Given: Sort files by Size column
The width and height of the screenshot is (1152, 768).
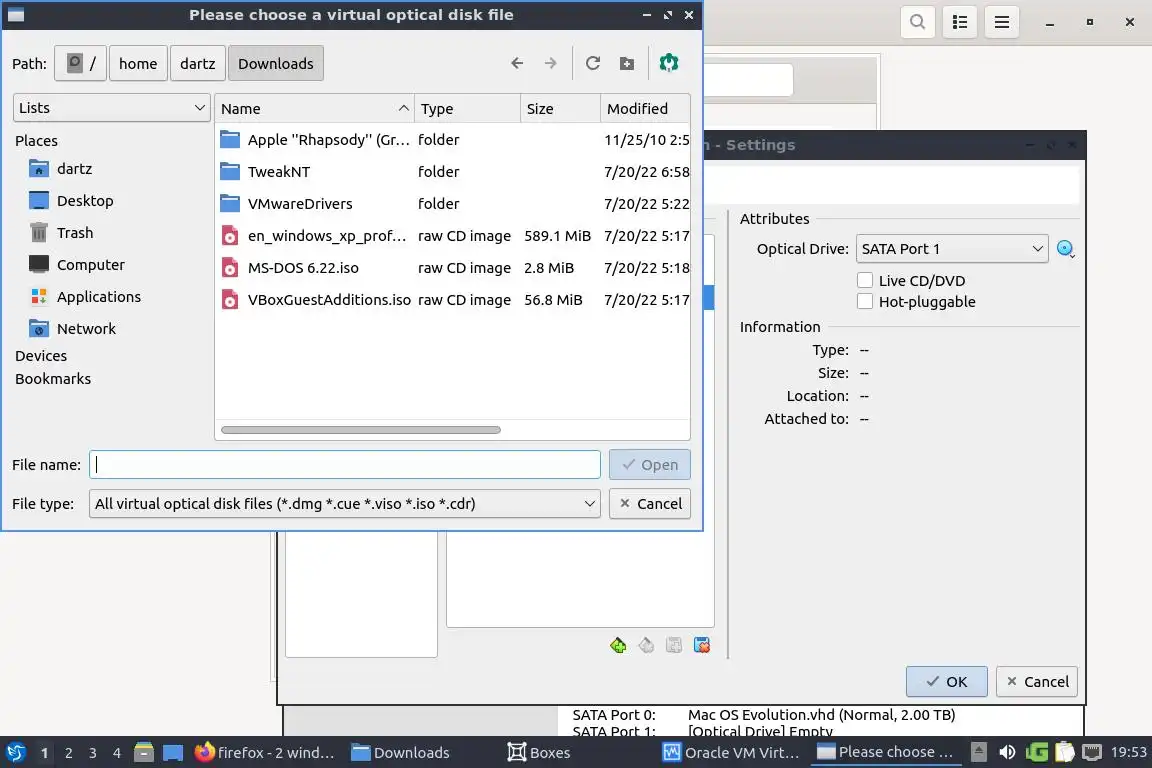Looking at the screenshot, I should [x=561, y=109].
